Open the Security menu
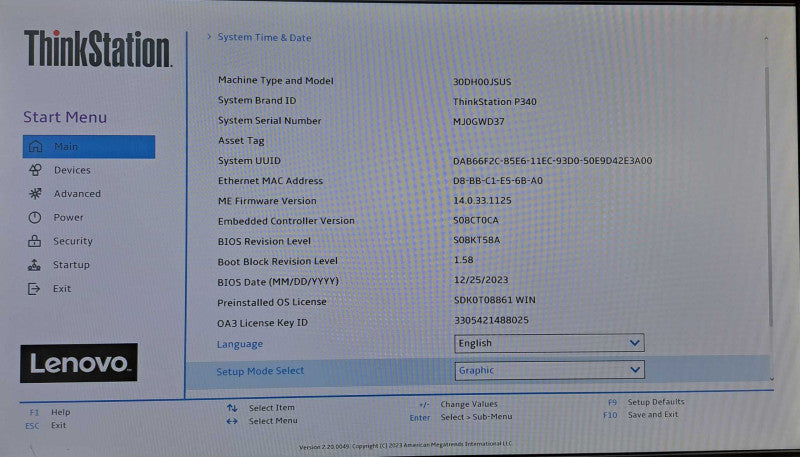The width and height of the screenshot is (800, 457). tap(73, 241)
